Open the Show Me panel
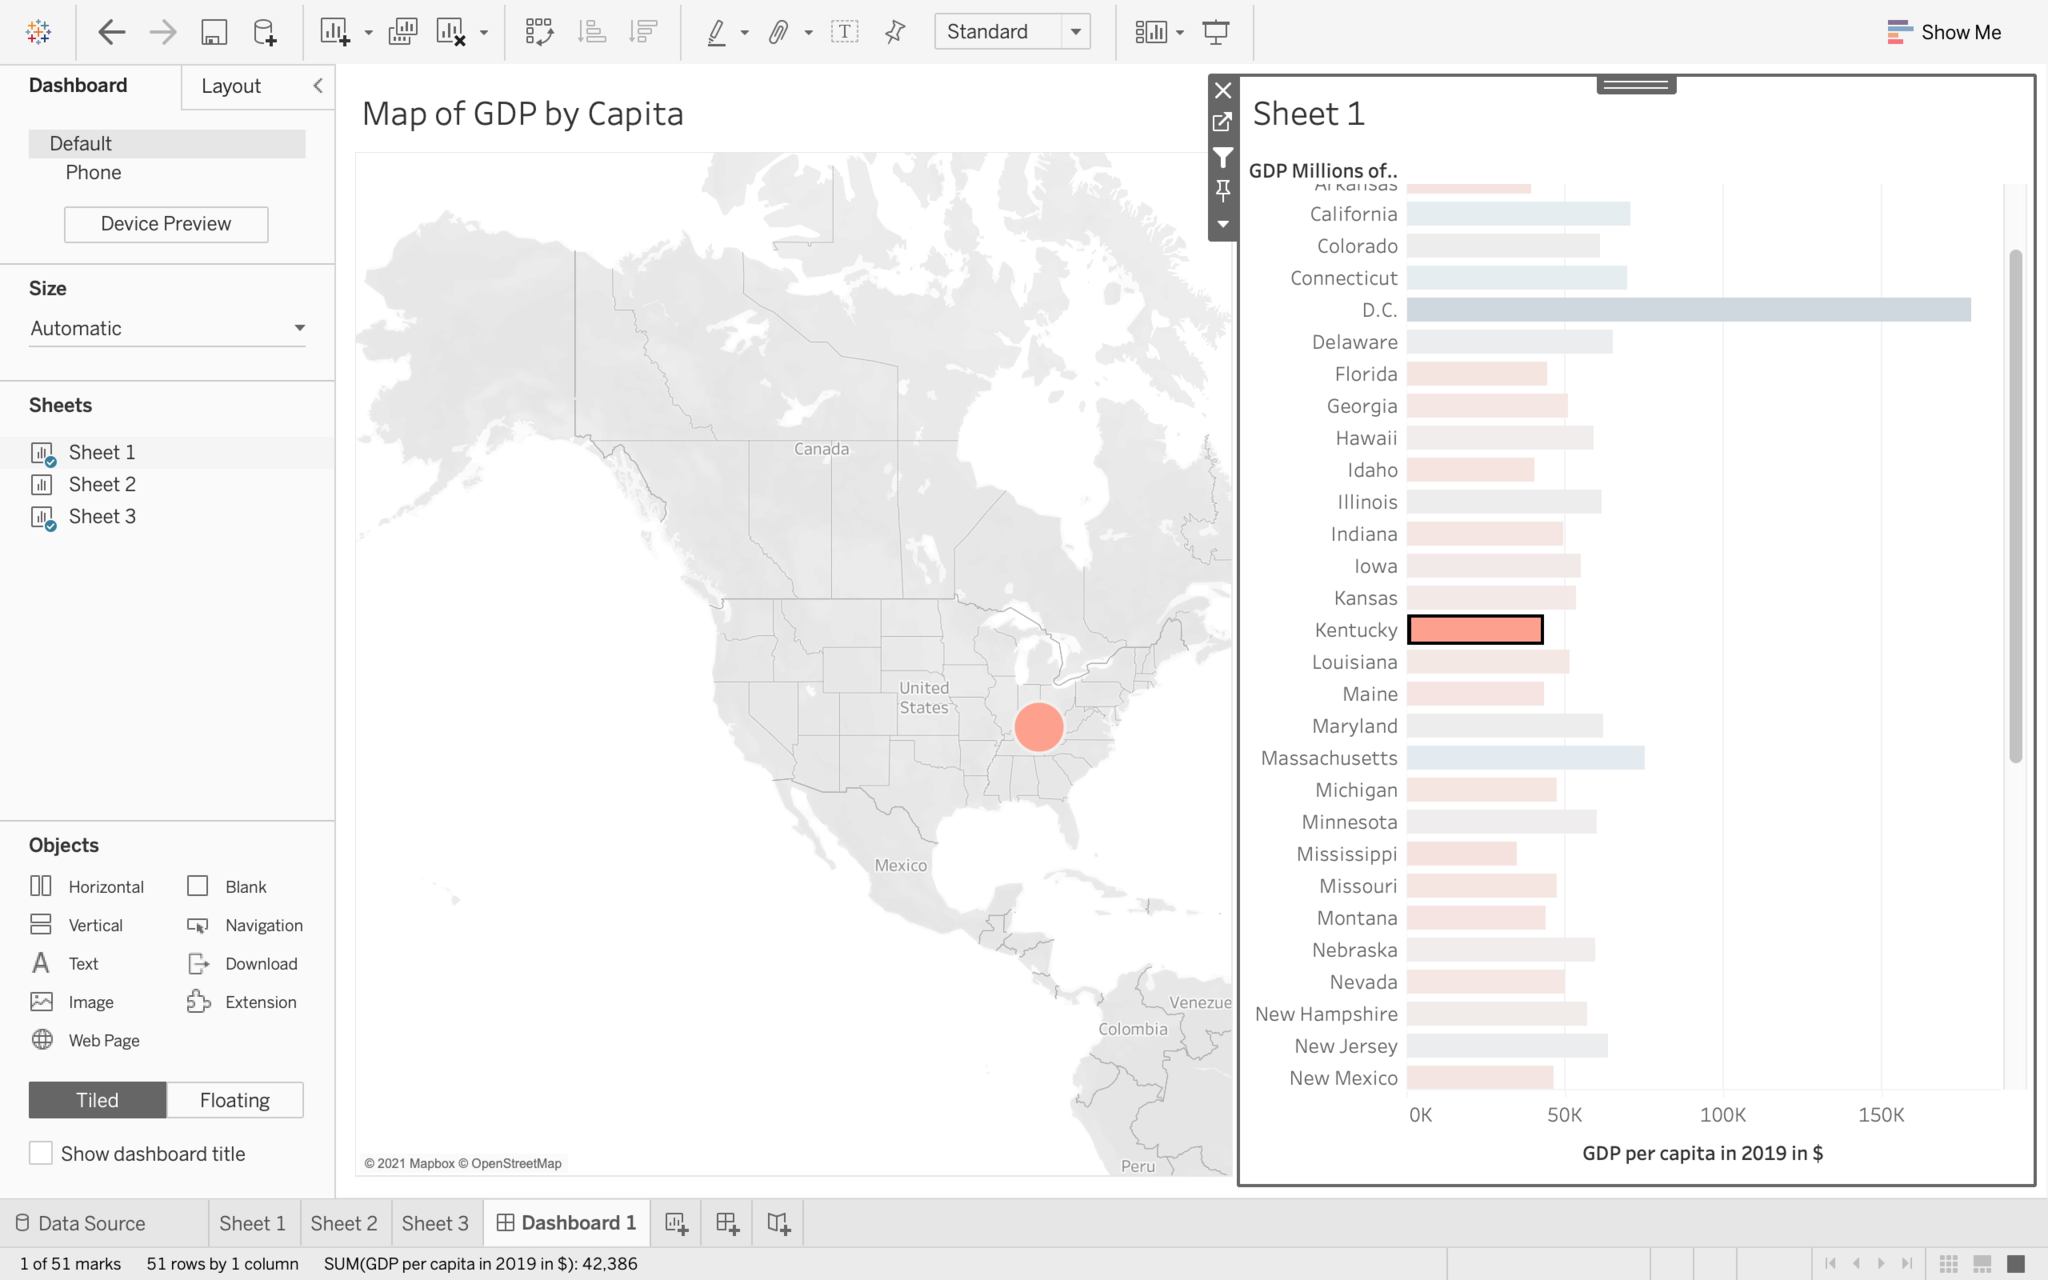This screenshot has height=1280, width=2048. click(1943, 32)
